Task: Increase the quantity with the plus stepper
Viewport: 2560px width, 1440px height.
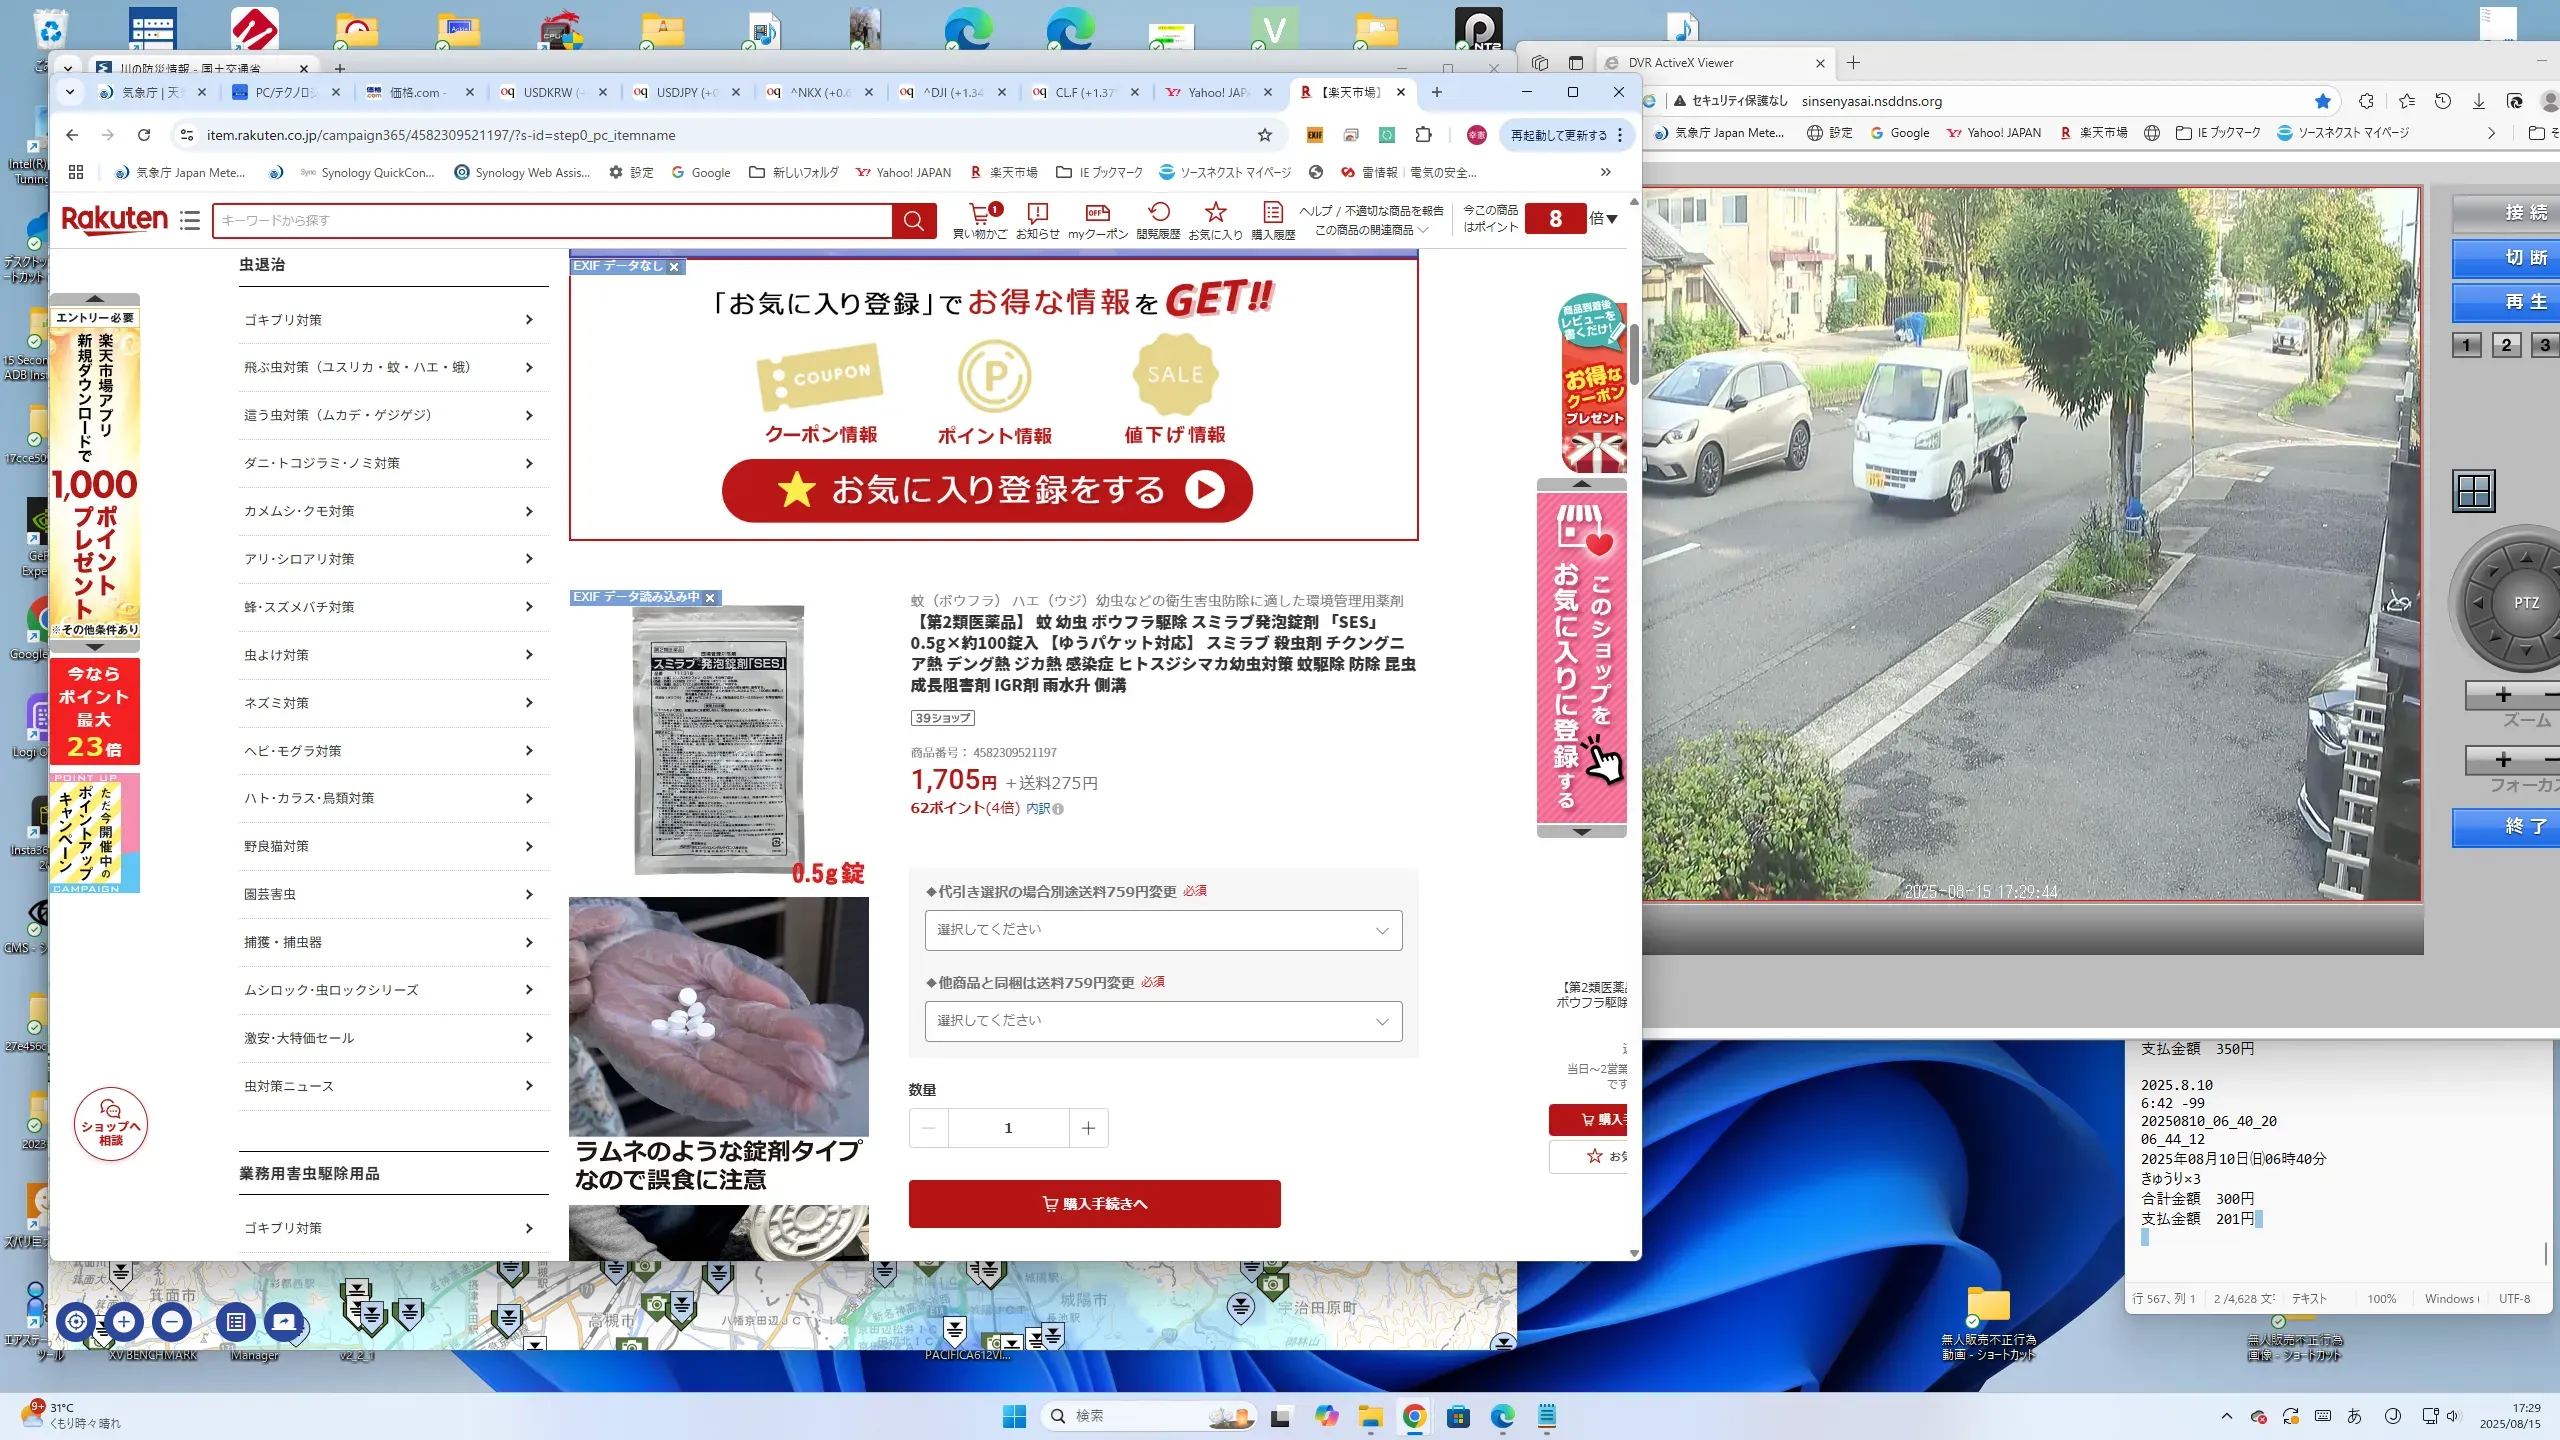Action: (x=1088, y=1128)
